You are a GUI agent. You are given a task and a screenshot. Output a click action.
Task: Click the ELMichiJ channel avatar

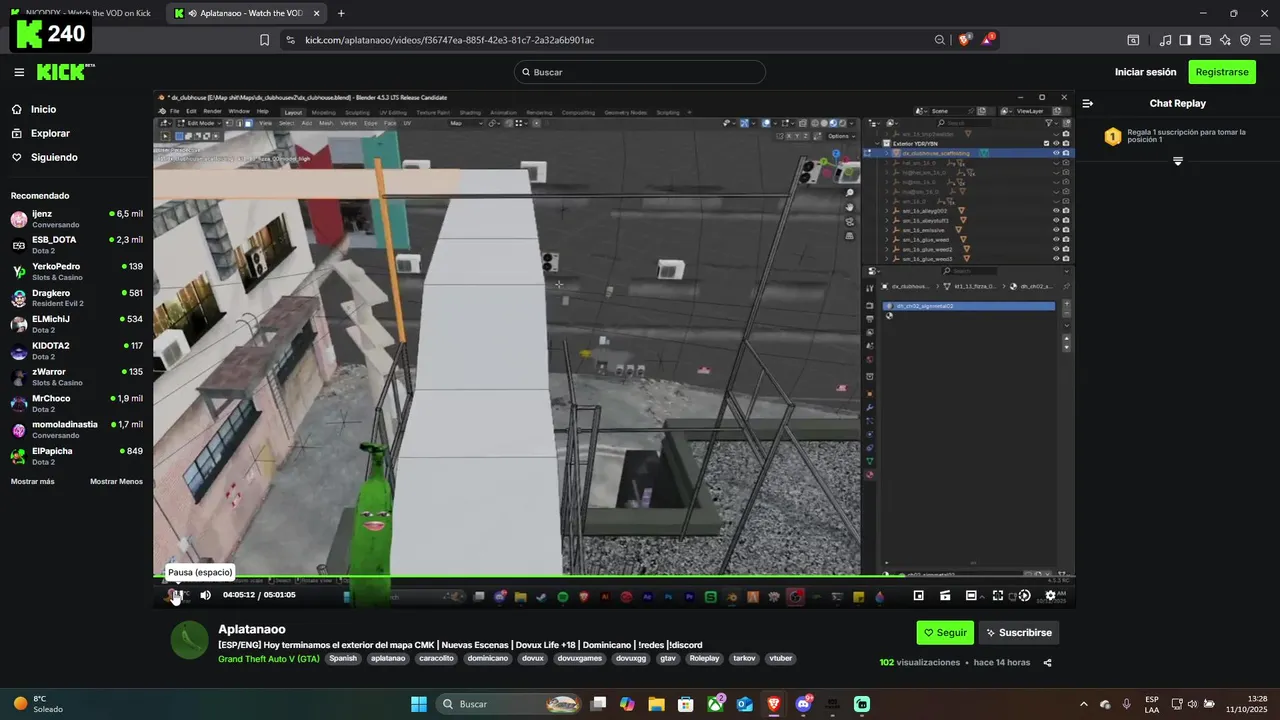tap(19, 324)
